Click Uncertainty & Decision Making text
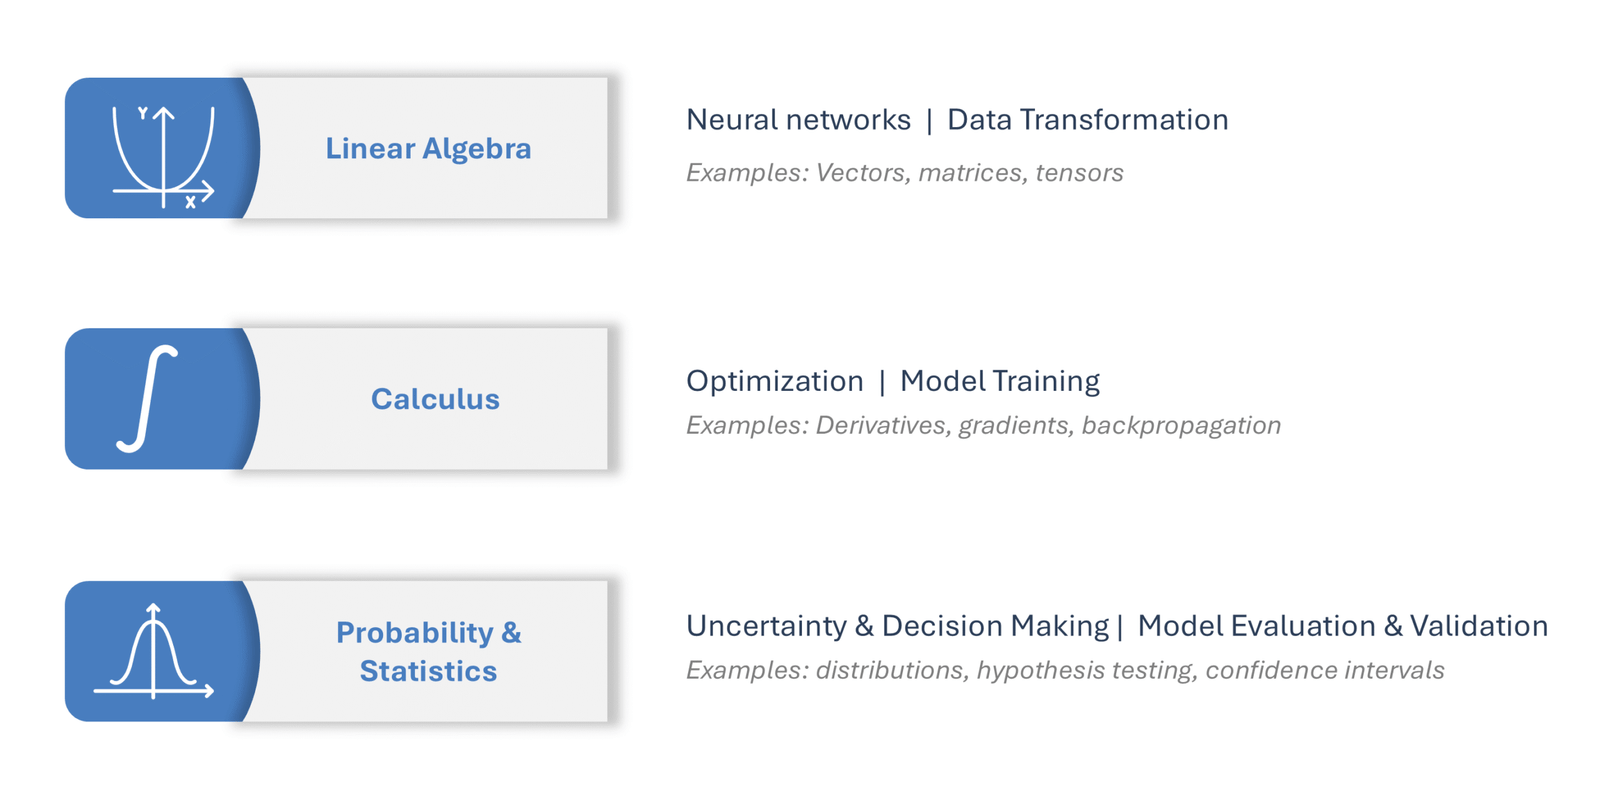1600x796 pixels. 897,626
